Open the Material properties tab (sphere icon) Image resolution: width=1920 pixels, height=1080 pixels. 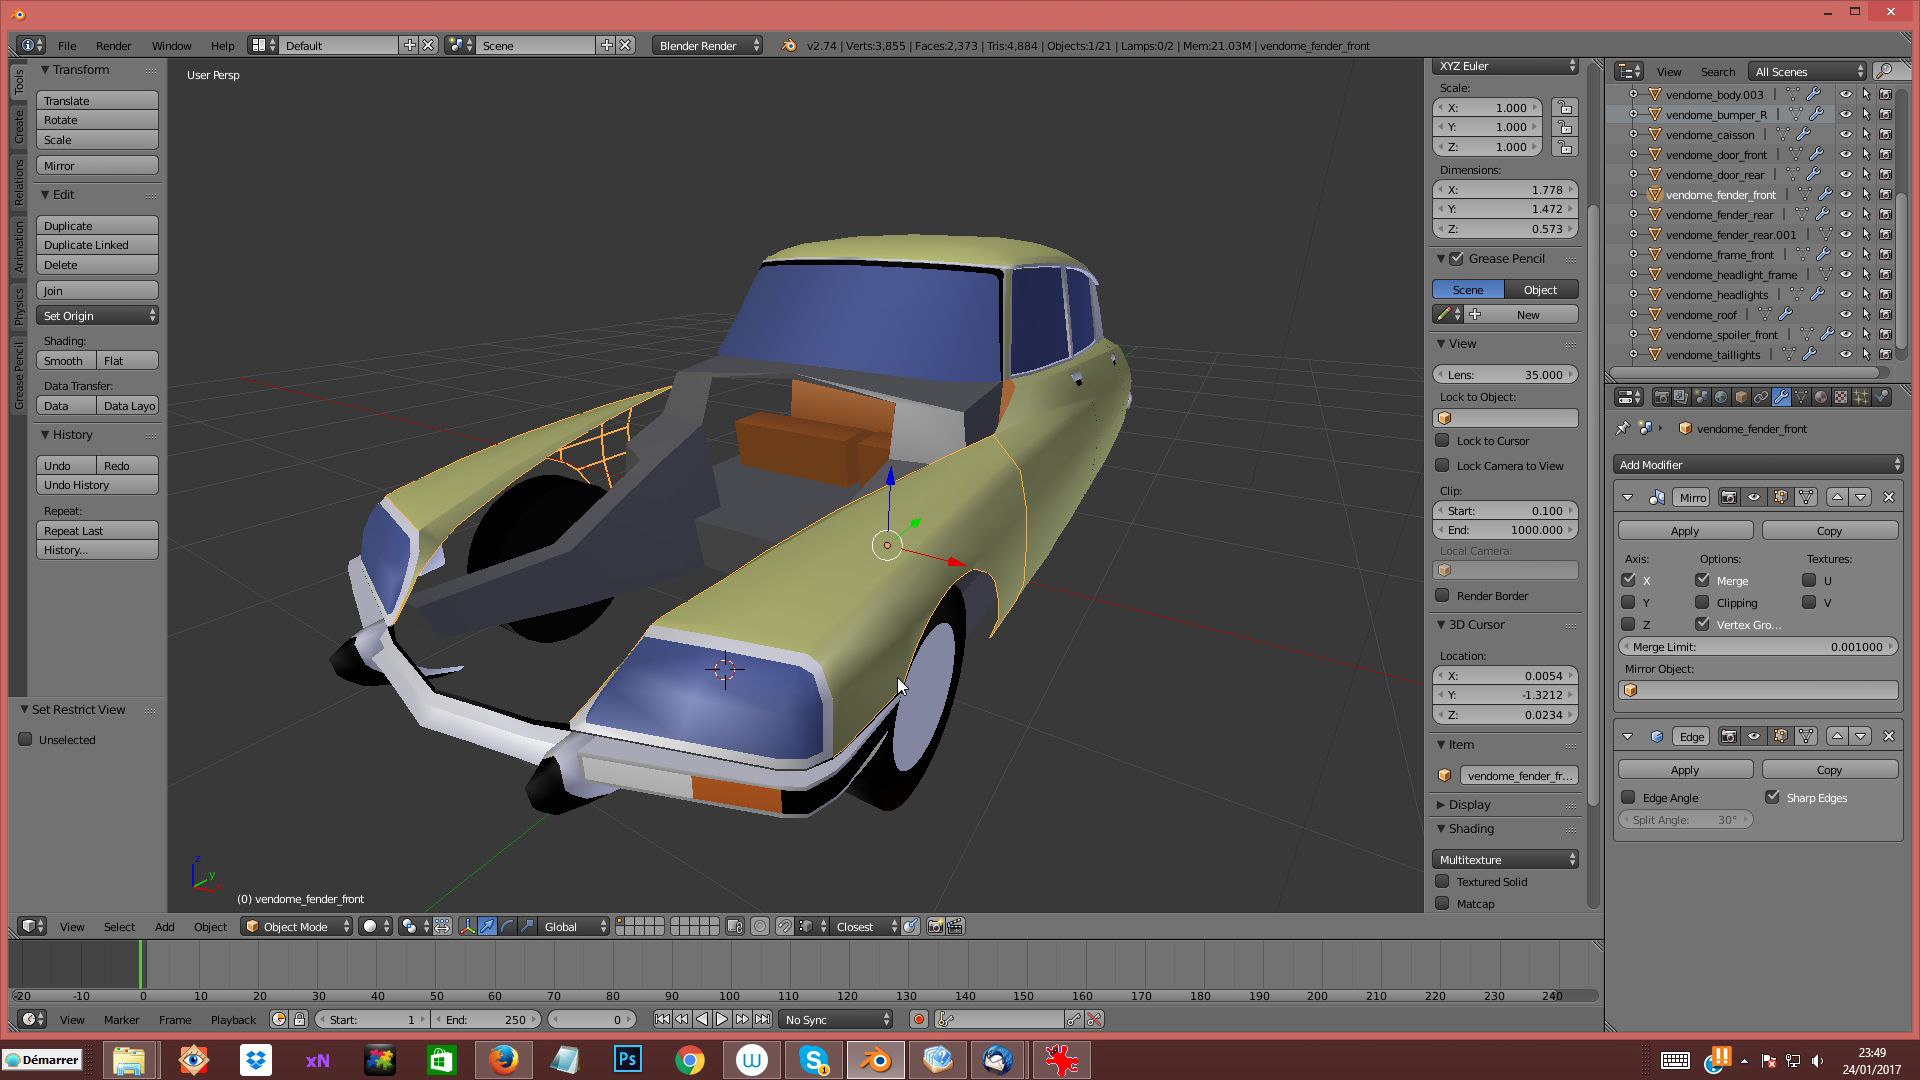tap(1821, 397)
